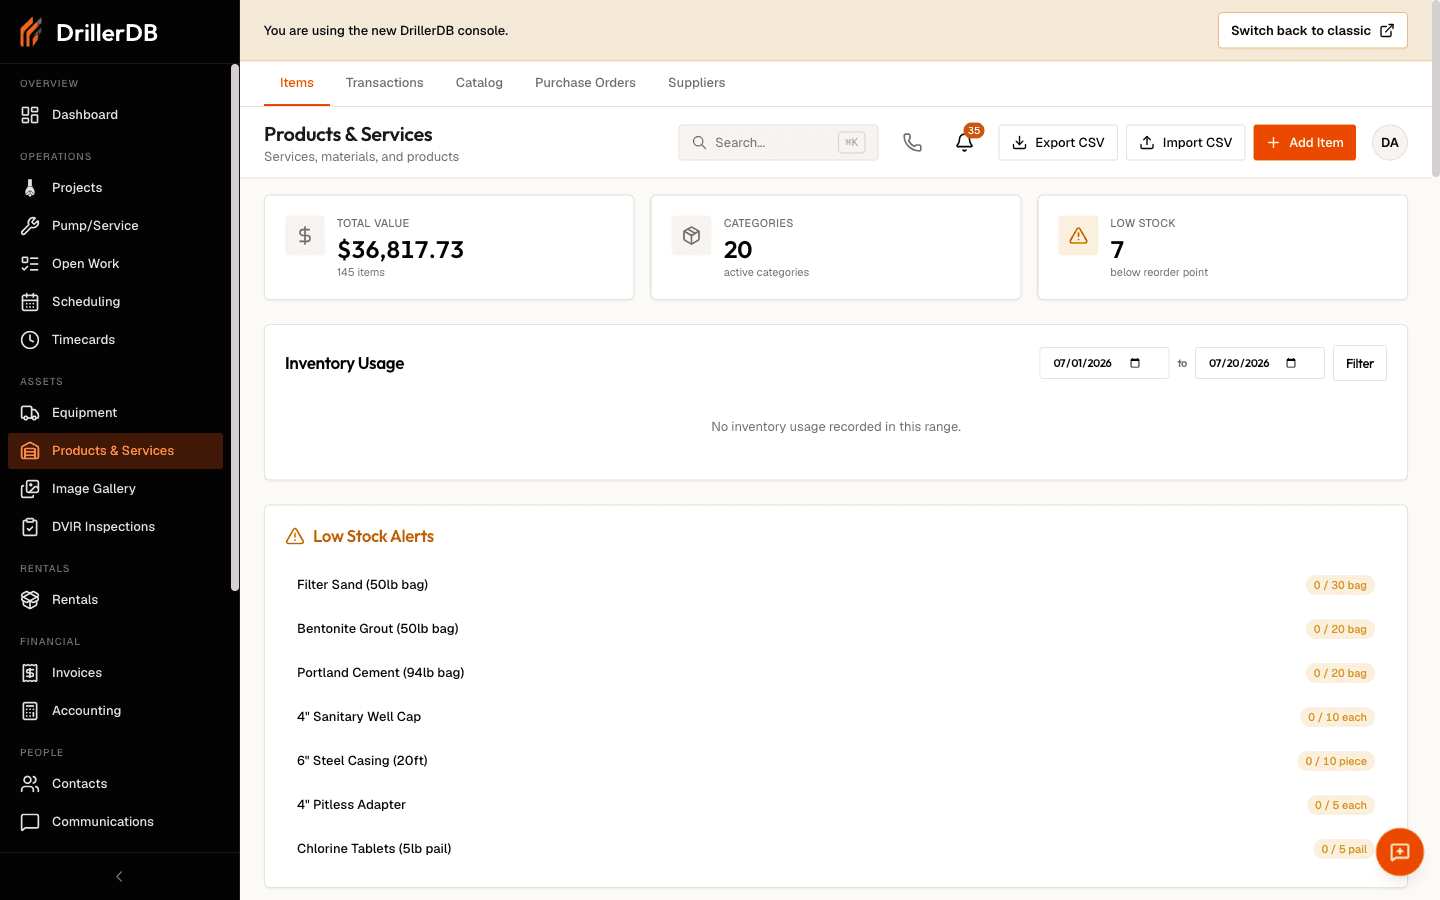This screenshot has height=900, width=1440.
Task: Open the chat support floating button
Action: 1400,852
